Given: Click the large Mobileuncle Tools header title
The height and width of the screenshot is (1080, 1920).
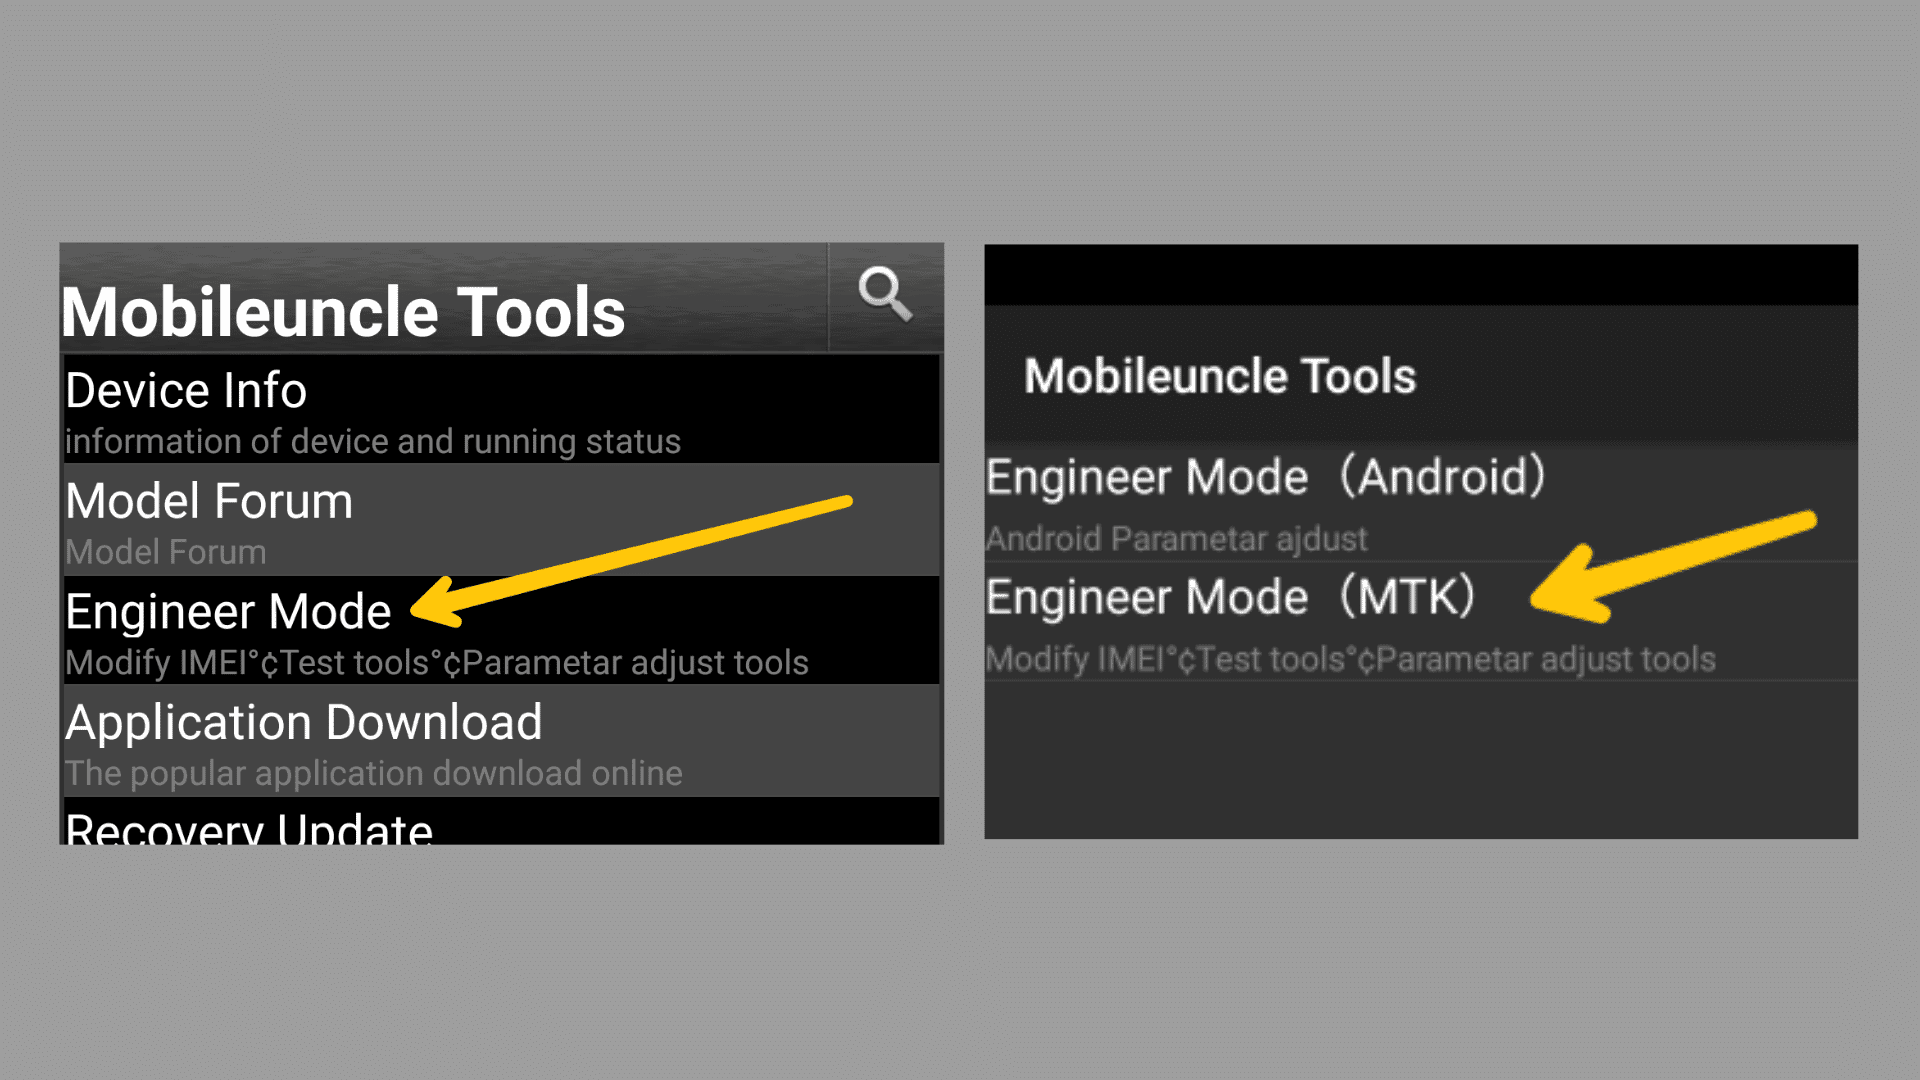Looking at the screenshot, I should tap(343, 312).
